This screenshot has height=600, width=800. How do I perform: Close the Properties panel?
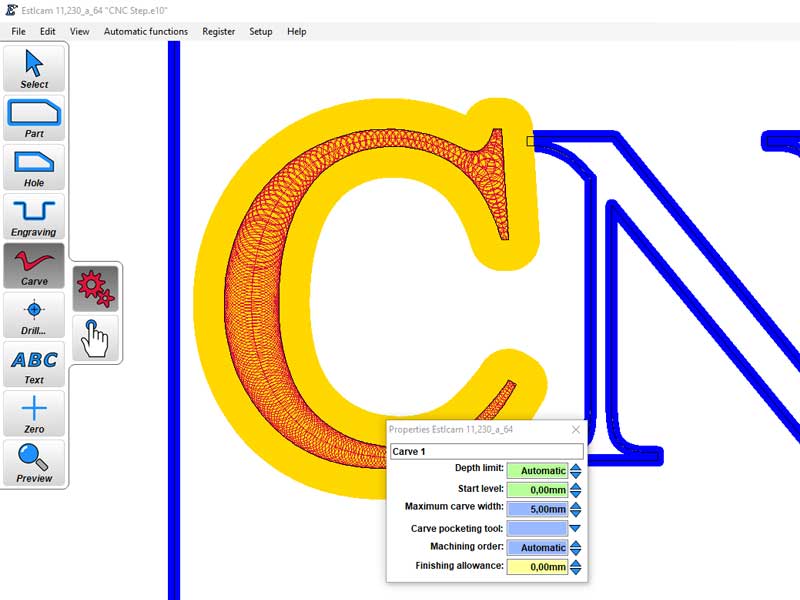(x=575, y=429)
